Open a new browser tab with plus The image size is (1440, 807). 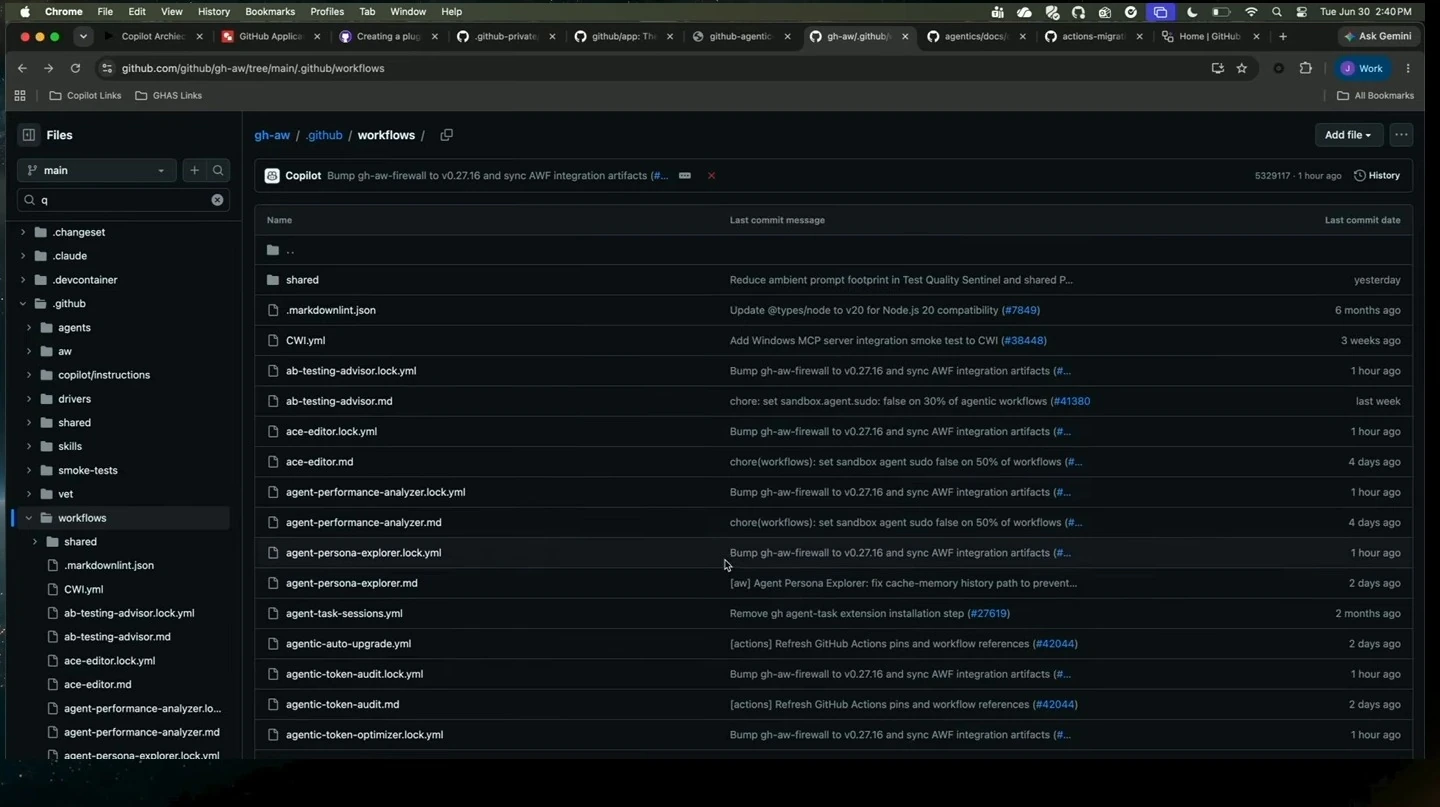coord(1283,36)
